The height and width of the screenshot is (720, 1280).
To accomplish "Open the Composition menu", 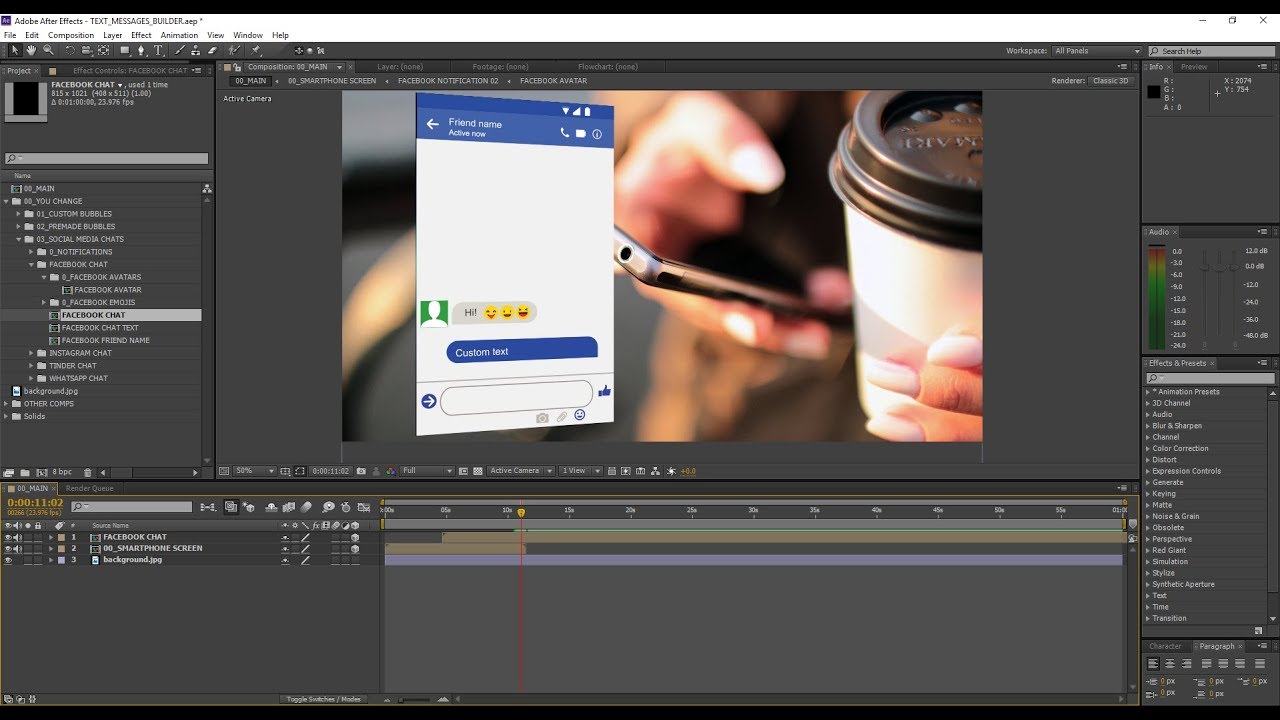I will point(71,35).
